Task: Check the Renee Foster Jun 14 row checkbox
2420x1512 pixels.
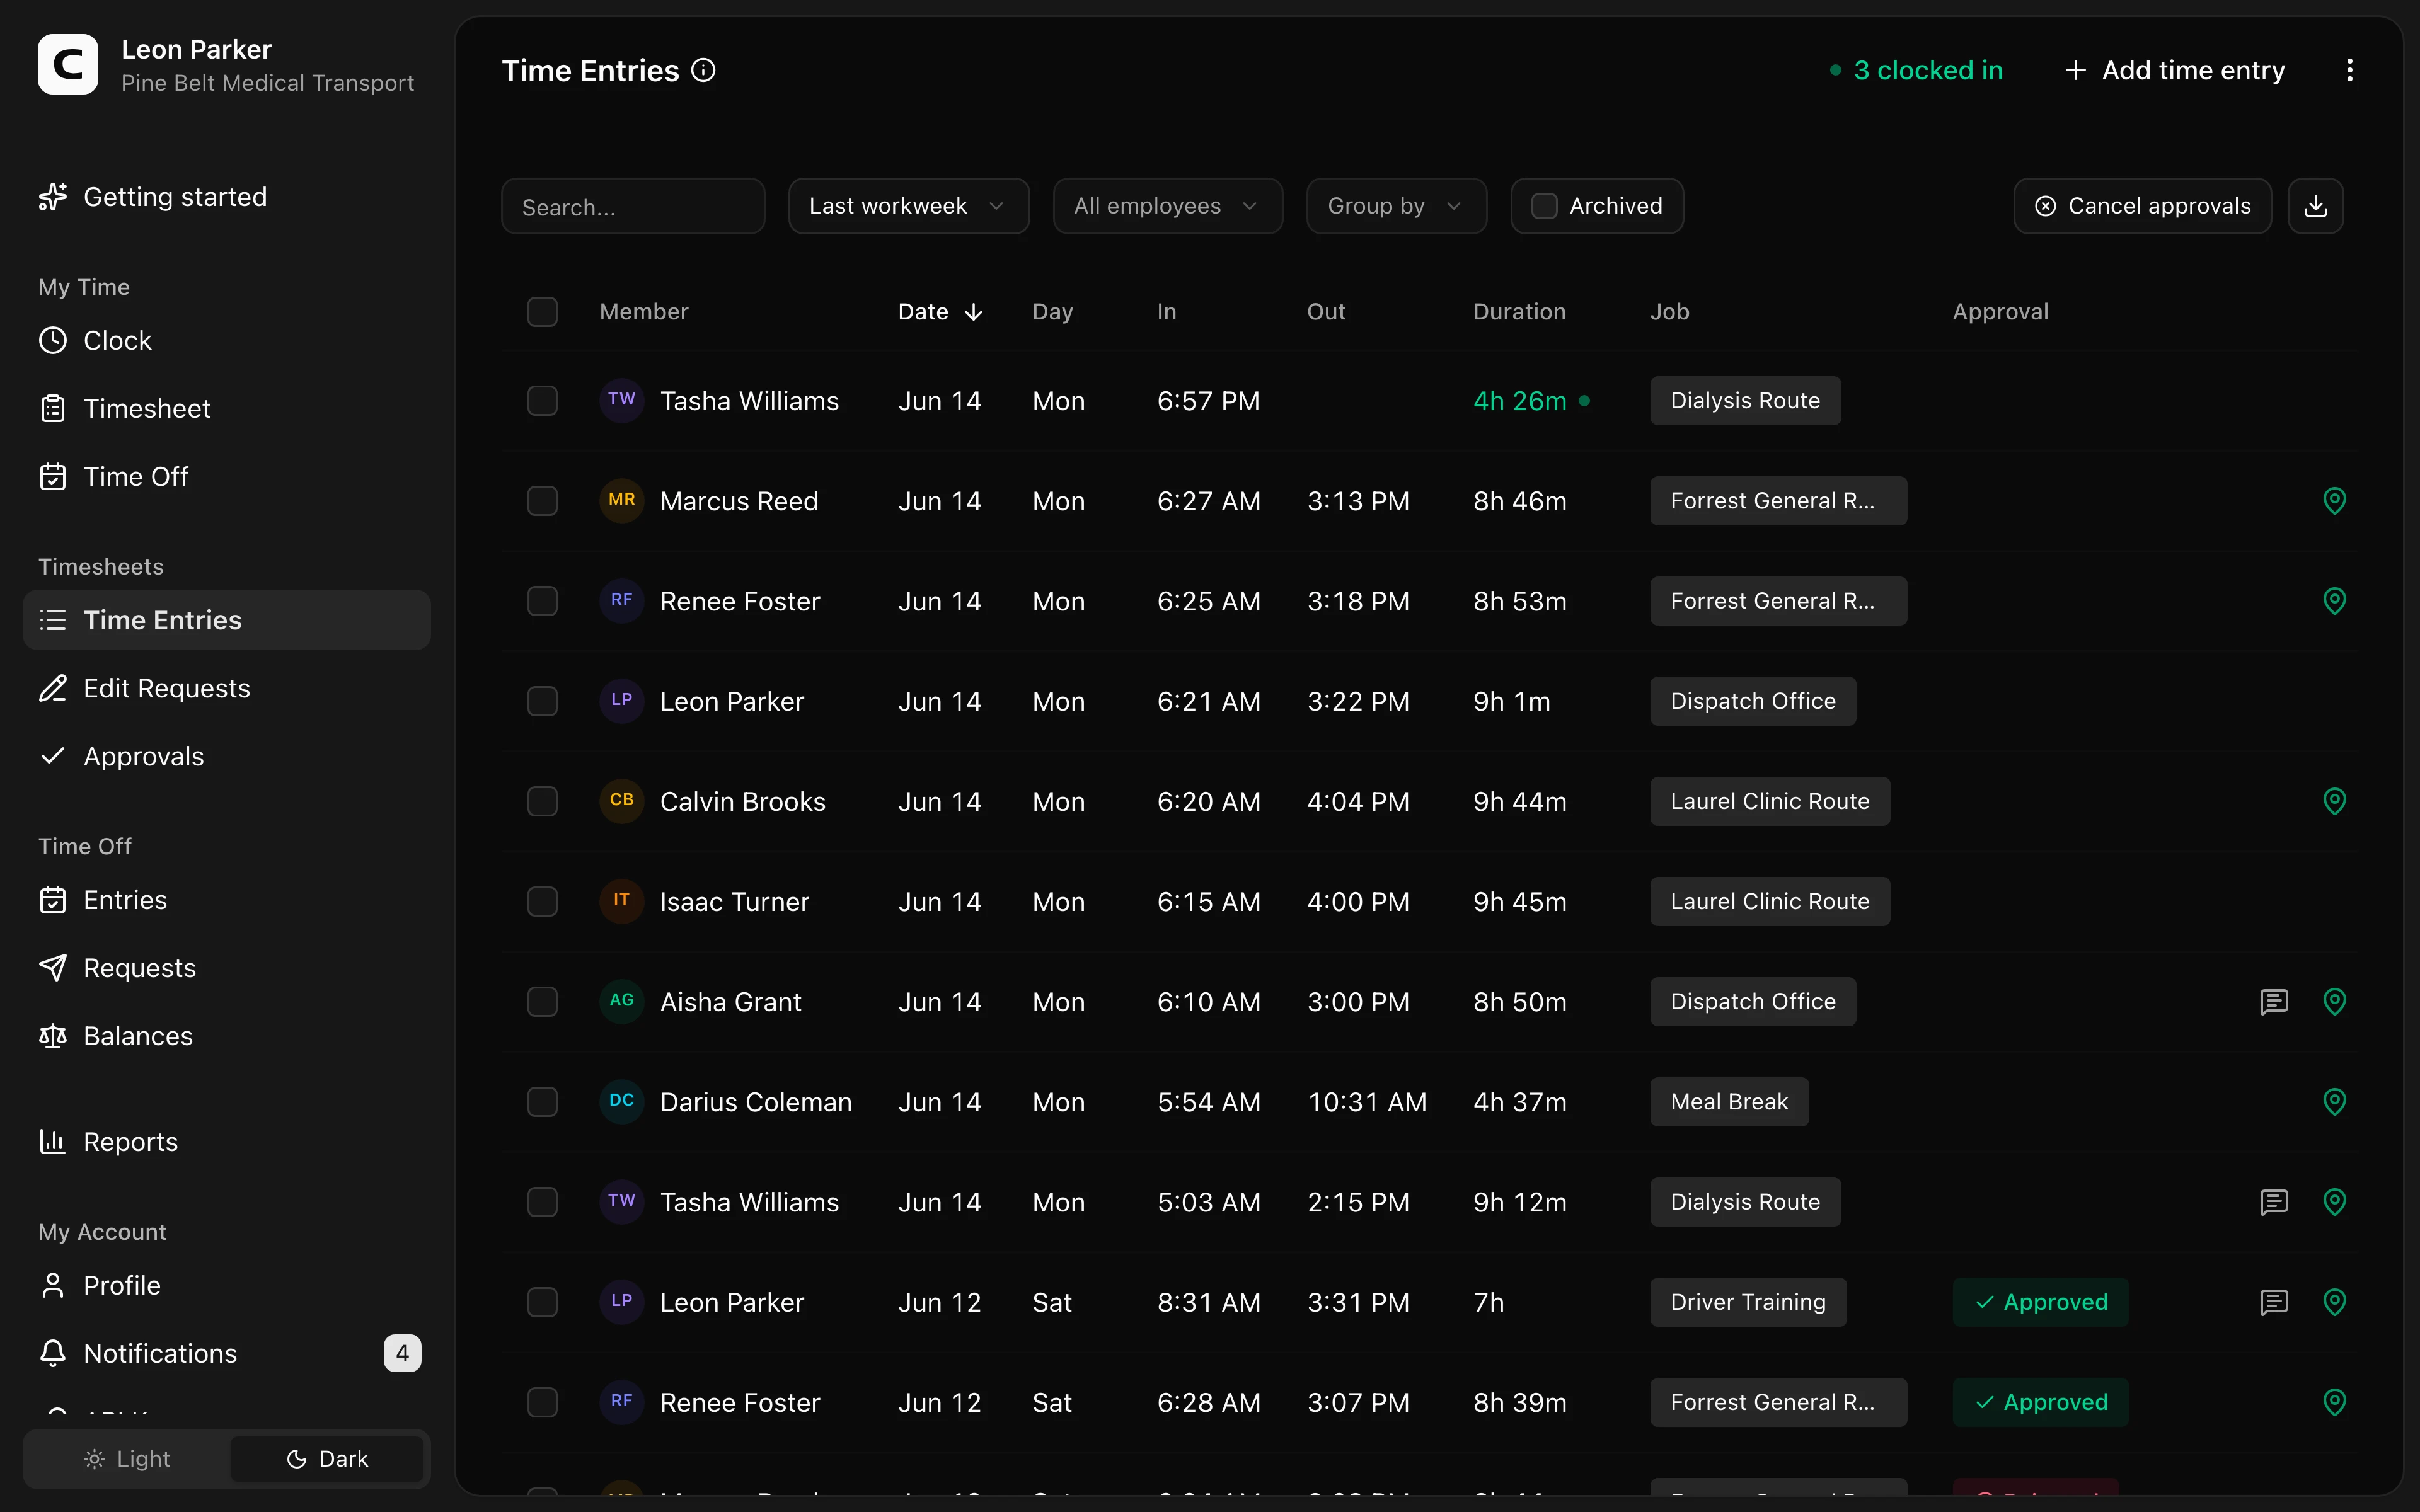Action: [542, 601]
